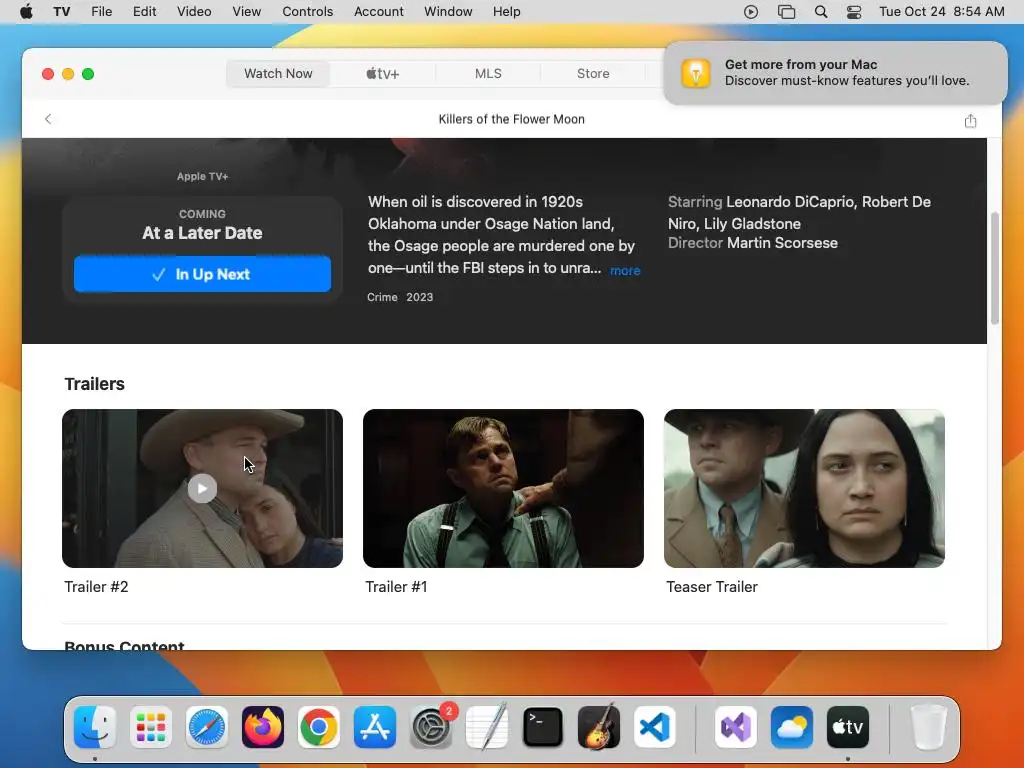1024x768 pixels.
Task: Click the Apple TV icon in the Dock
Action: tap(848, 727)
